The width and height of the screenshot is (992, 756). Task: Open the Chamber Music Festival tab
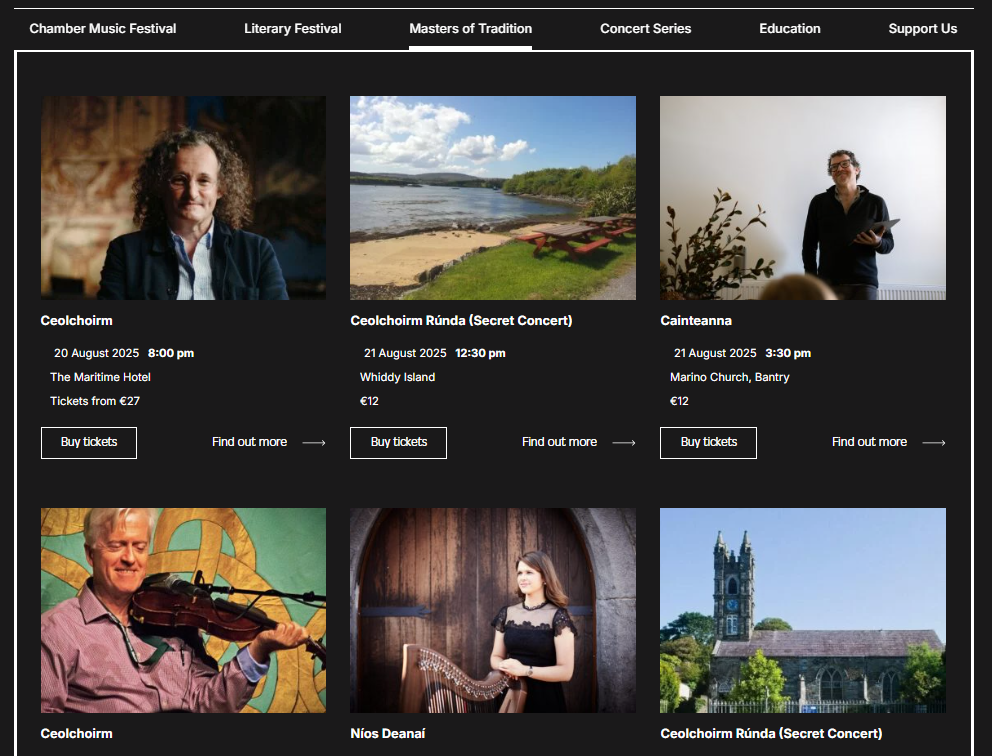[102, 28]
